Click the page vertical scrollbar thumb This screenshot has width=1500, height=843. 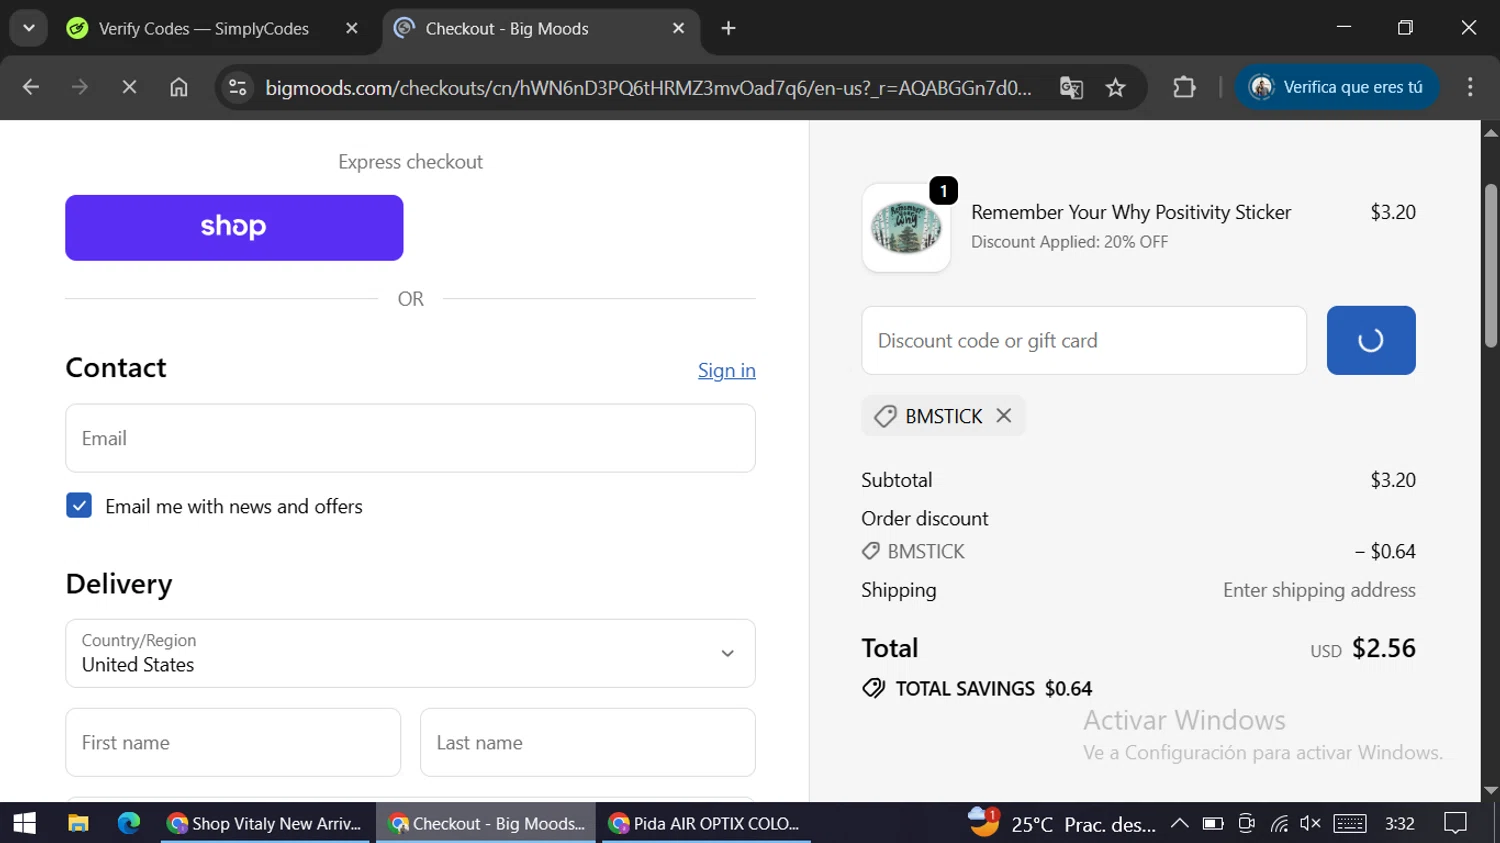pyautogui.click(x=1491, y=265)
